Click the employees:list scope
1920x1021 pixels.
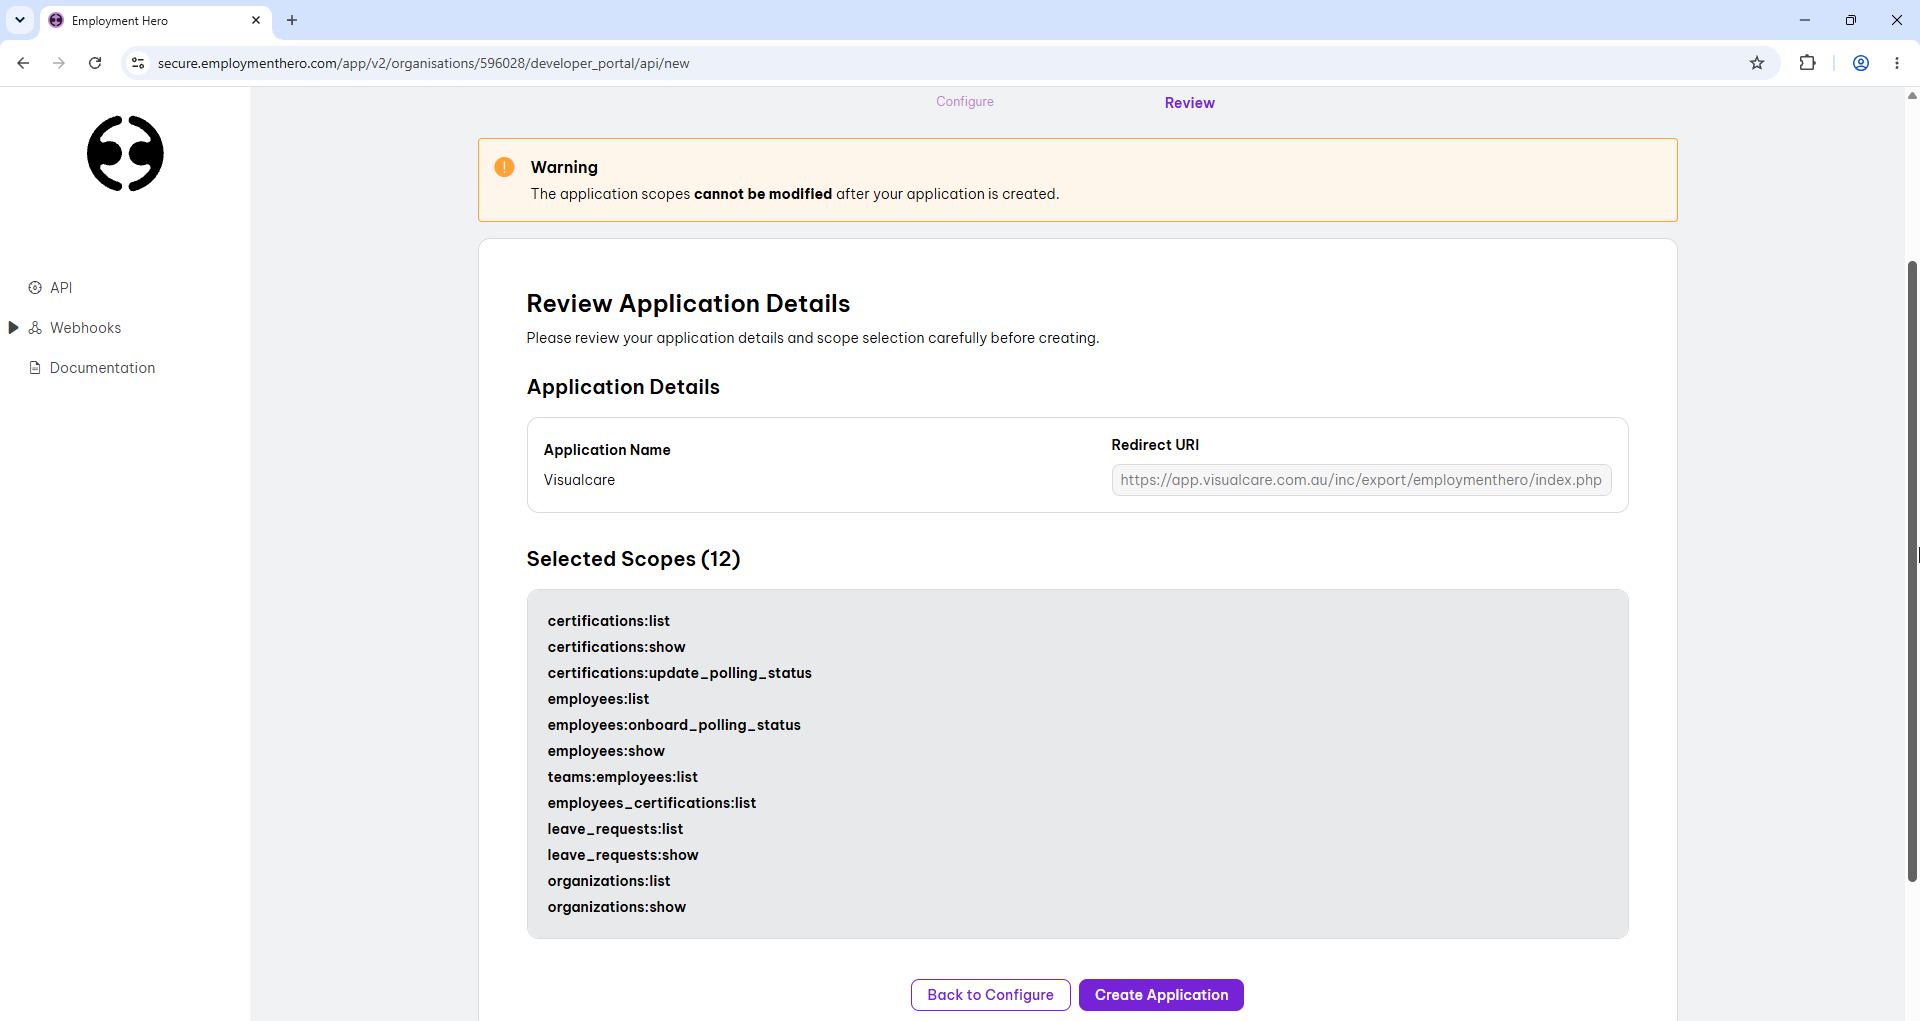click(x=598, y=699)
